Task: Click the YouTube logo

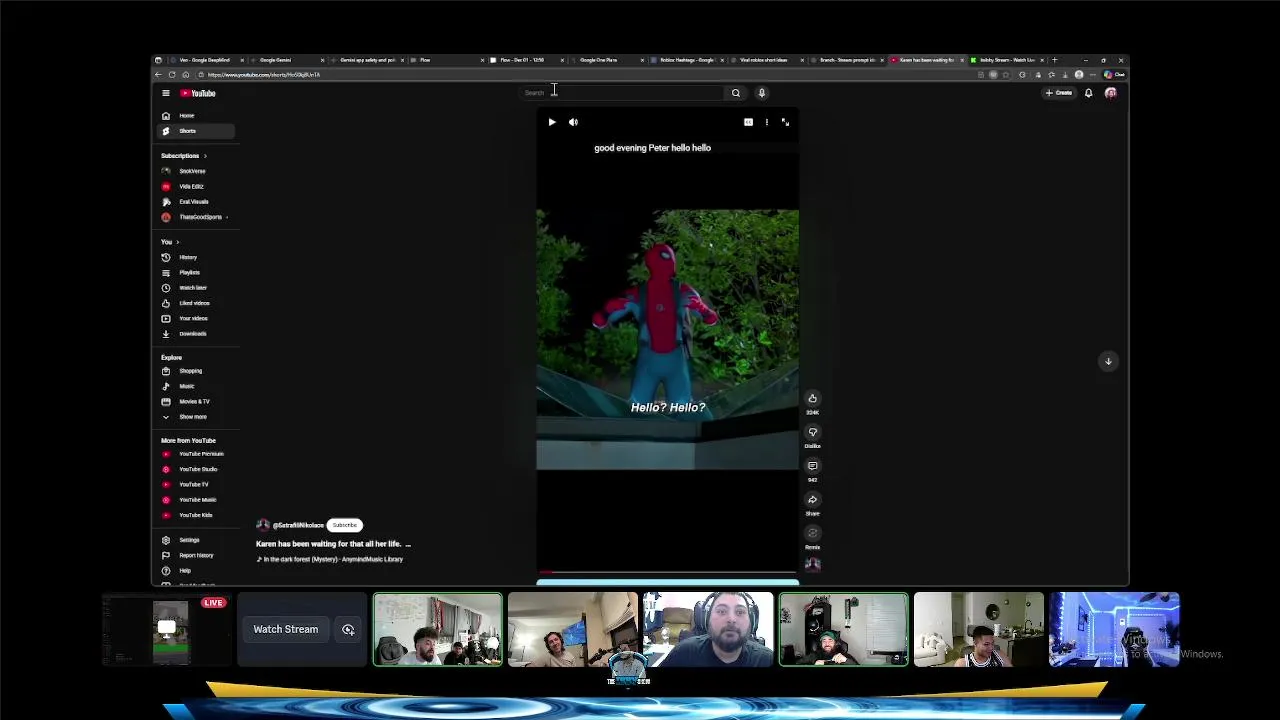Action: (x=198, y=93)
